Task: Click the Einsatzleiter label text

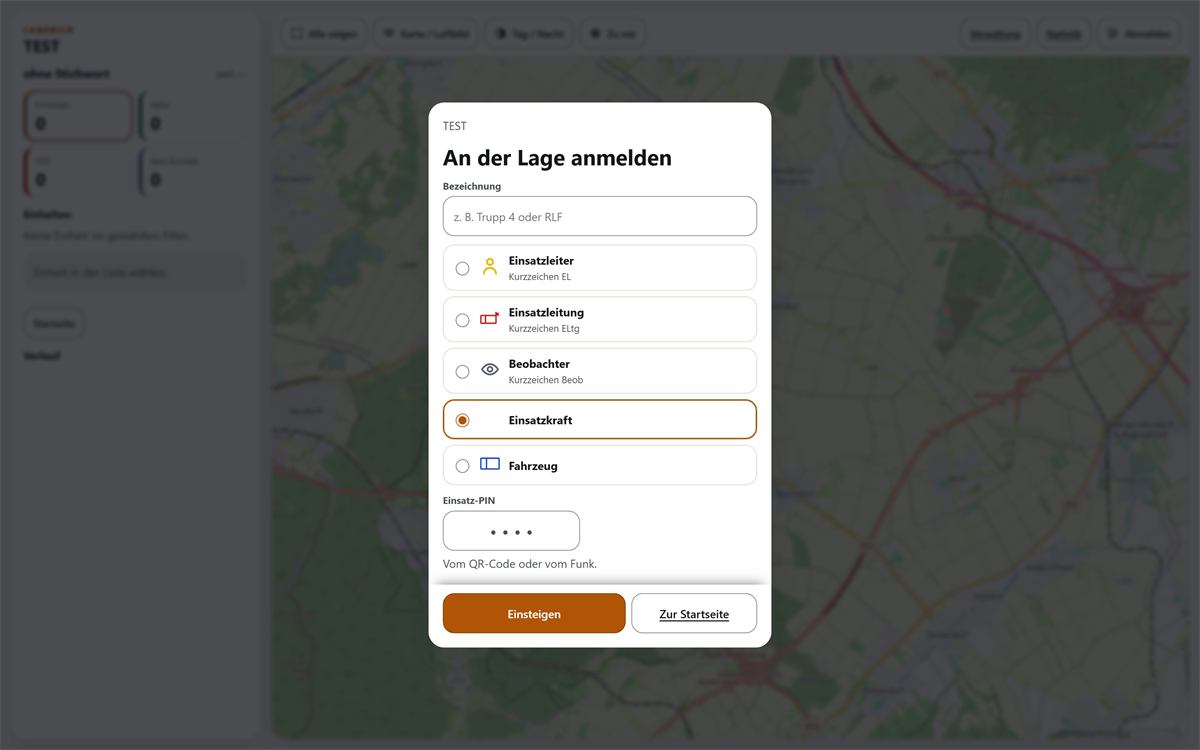Action: (x=541, y=261)
